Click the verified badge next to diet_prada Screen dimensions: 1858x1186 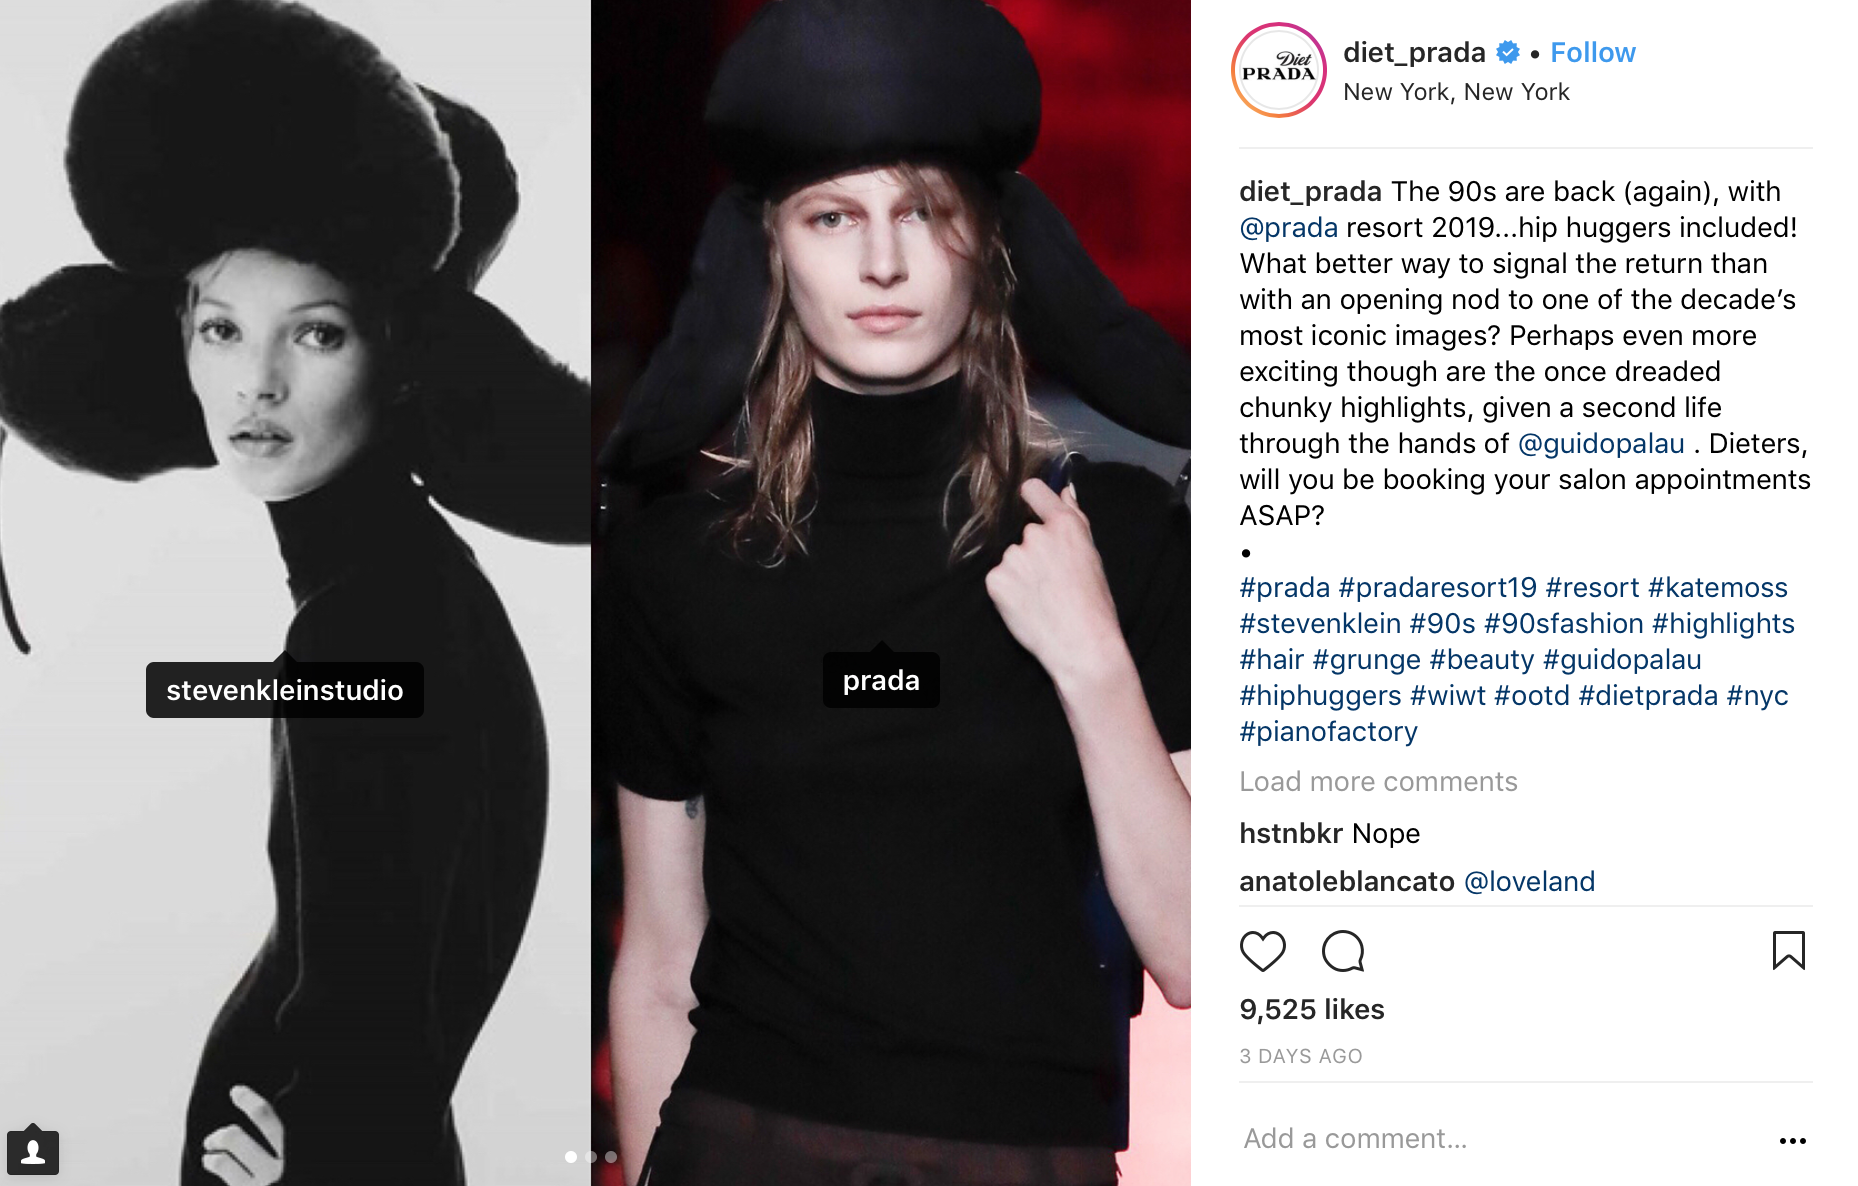click(x=1507, y=52)
